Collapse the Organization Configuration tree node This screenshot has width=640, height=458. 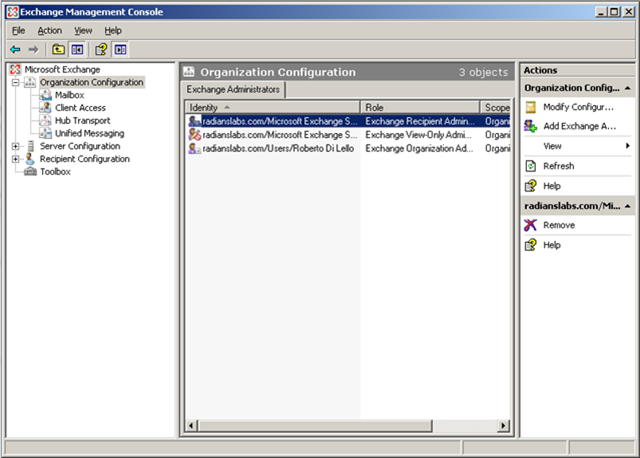pyautogui.click(x=16, y=83)
